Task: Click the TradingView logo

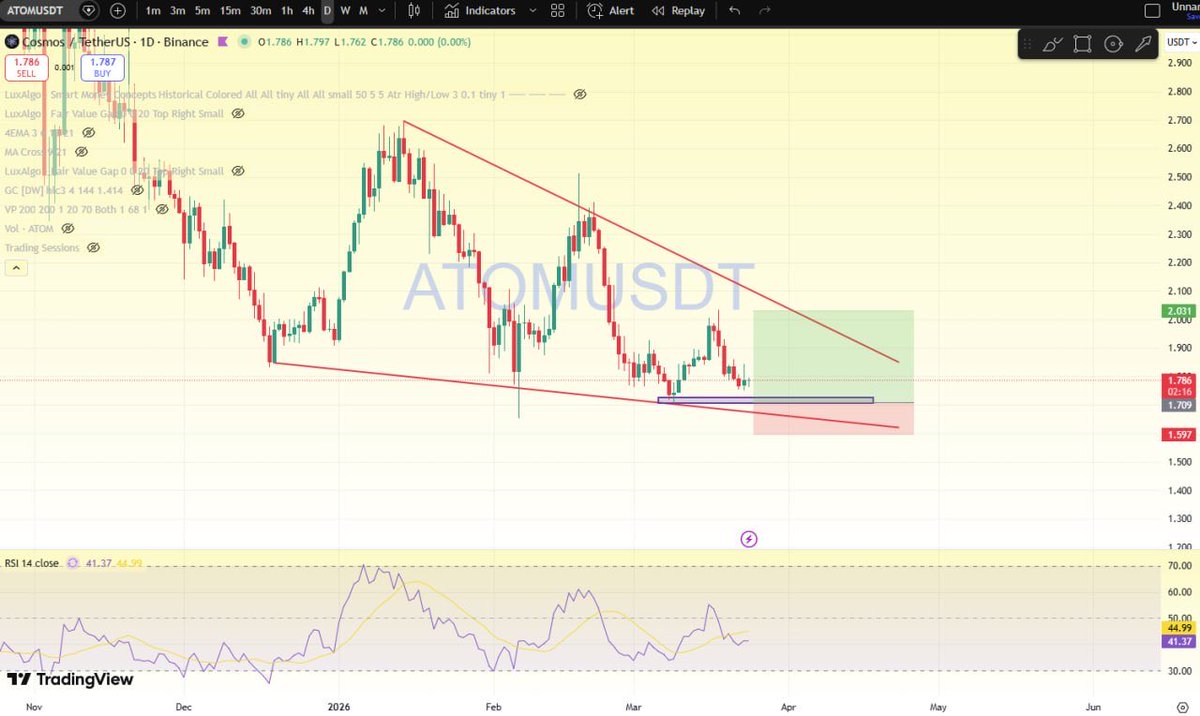Action: pos(70,680)
